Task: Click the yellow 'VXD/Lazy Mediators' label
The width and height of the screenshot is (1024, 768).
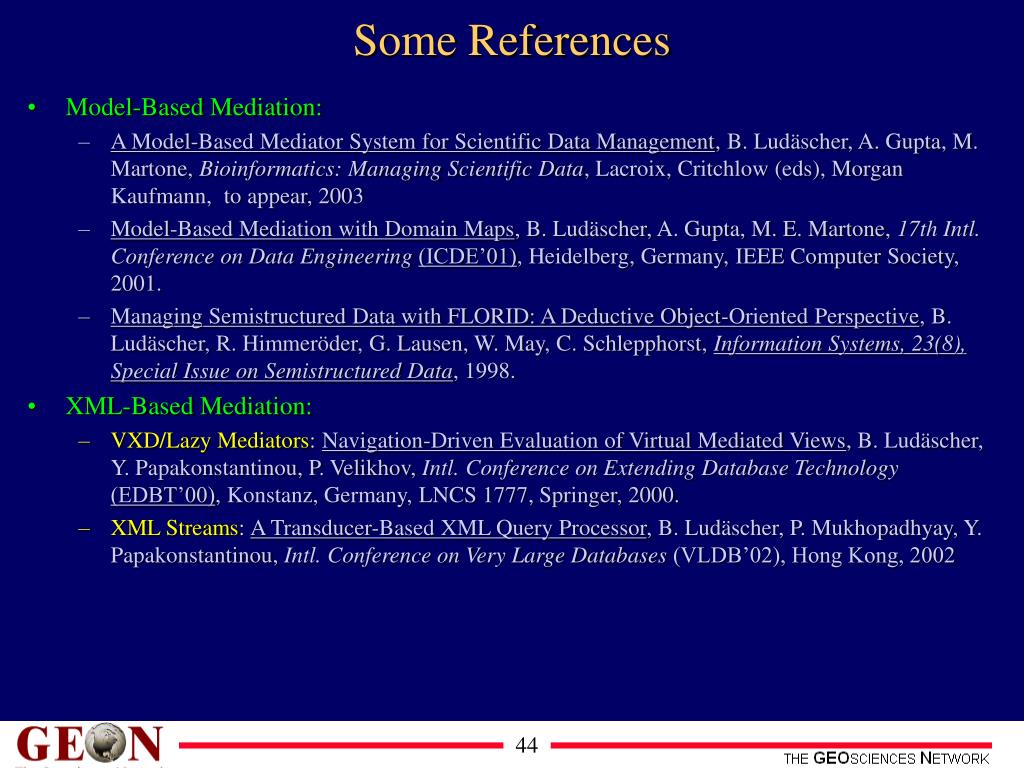Action: coord(209,441)
